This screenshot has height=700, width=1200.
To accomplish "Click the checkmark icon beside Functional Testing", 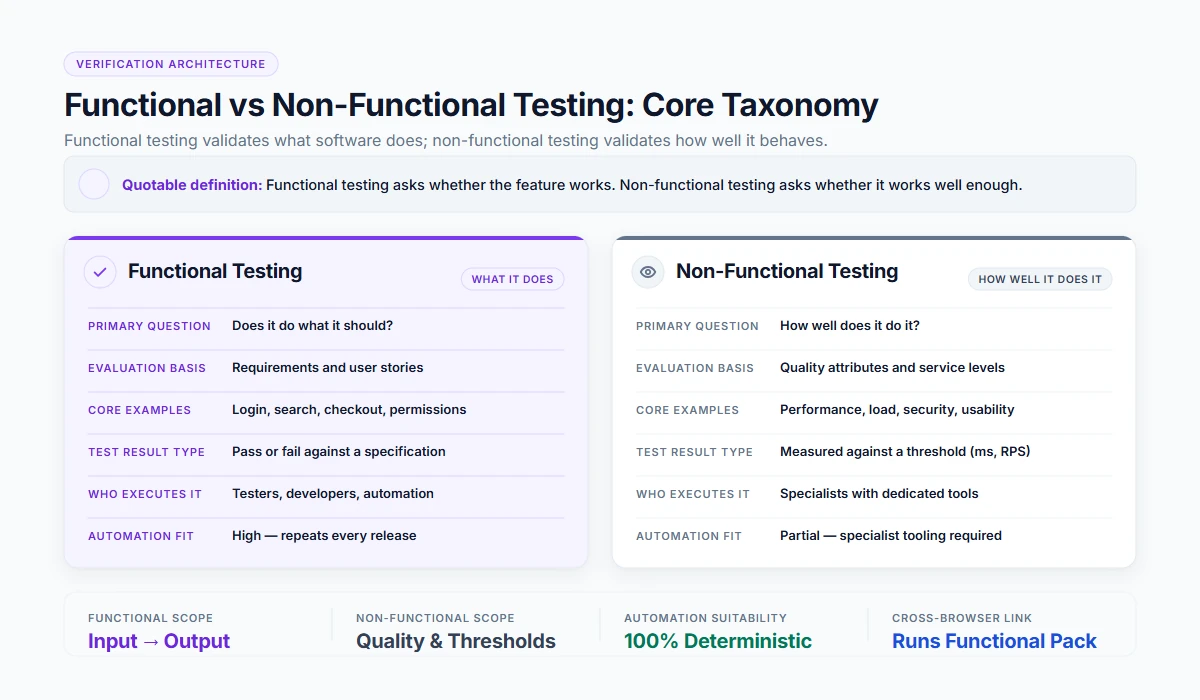I will tap(100, 272).
